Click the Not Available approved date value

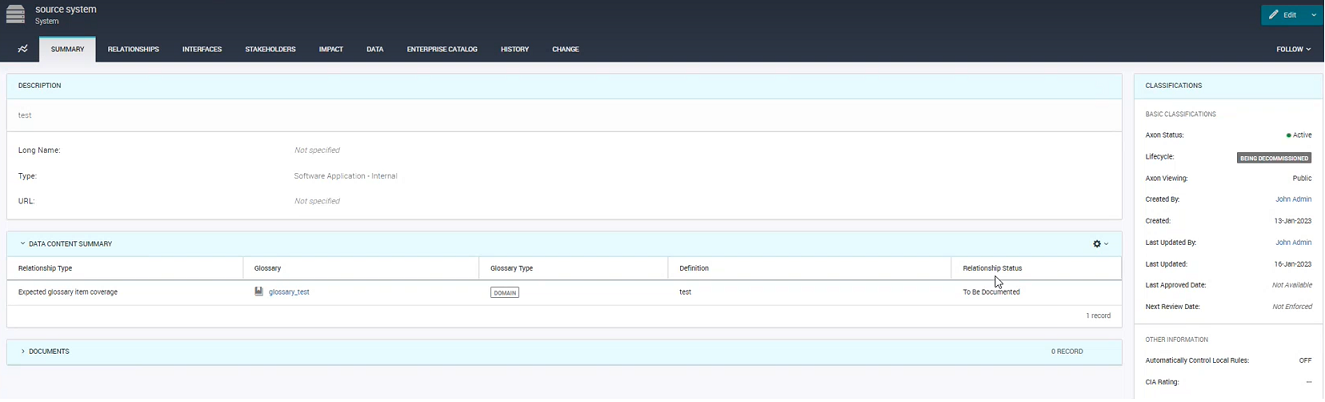tap(1292, 285)
